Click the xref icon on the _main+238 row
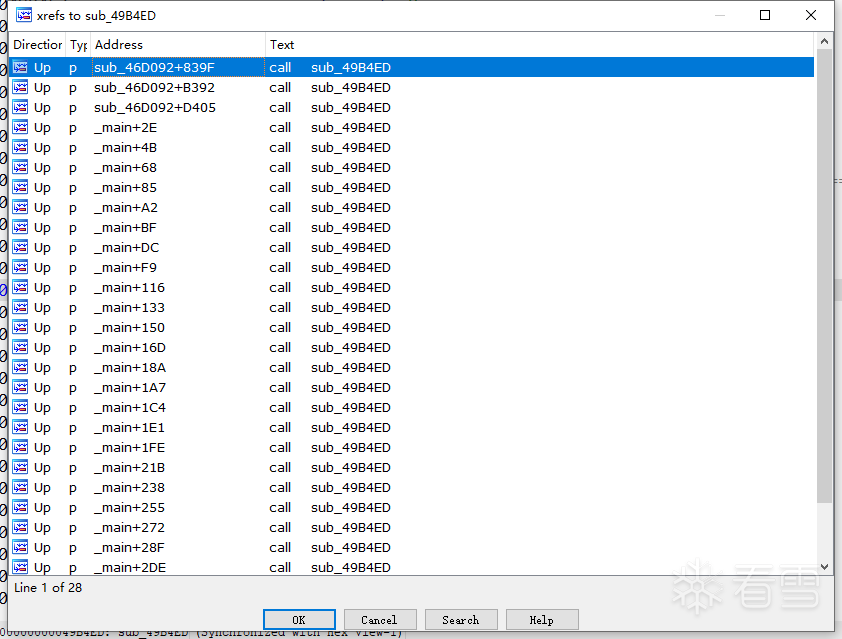 tap(20, 487)
